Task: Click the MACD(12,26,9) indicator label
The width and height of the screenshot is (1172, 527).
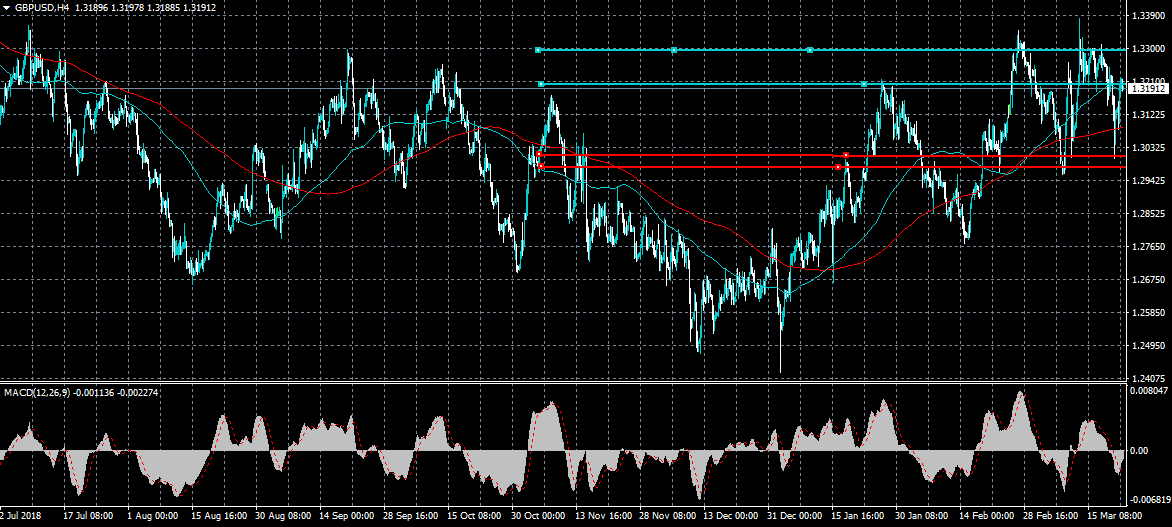Action: tap(35, 392)
